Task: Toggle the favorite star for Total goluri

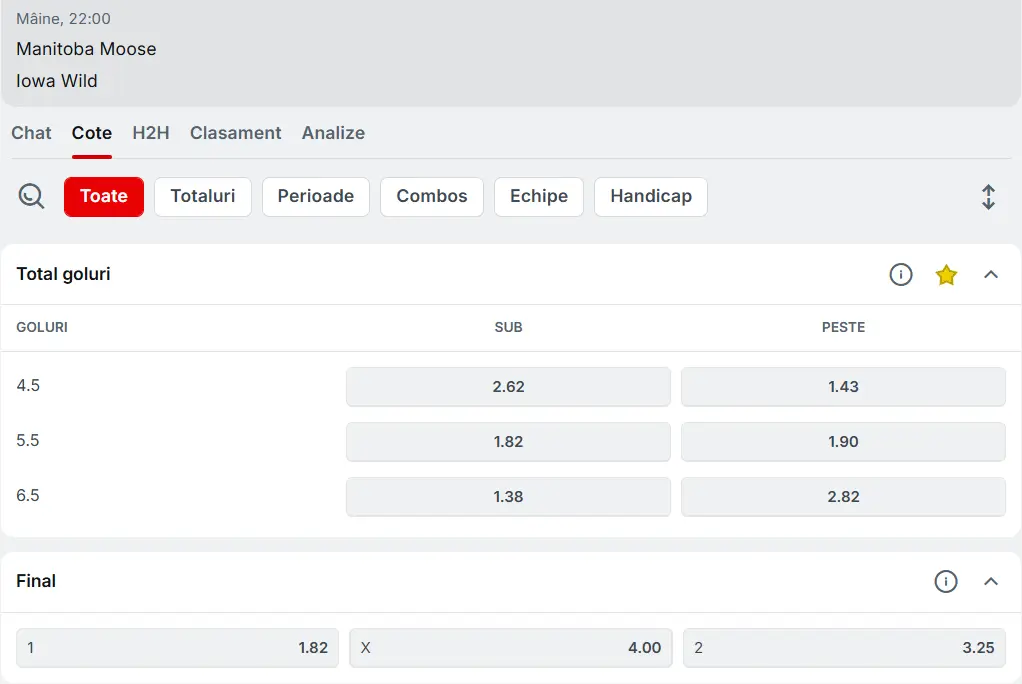Action: 946,275
